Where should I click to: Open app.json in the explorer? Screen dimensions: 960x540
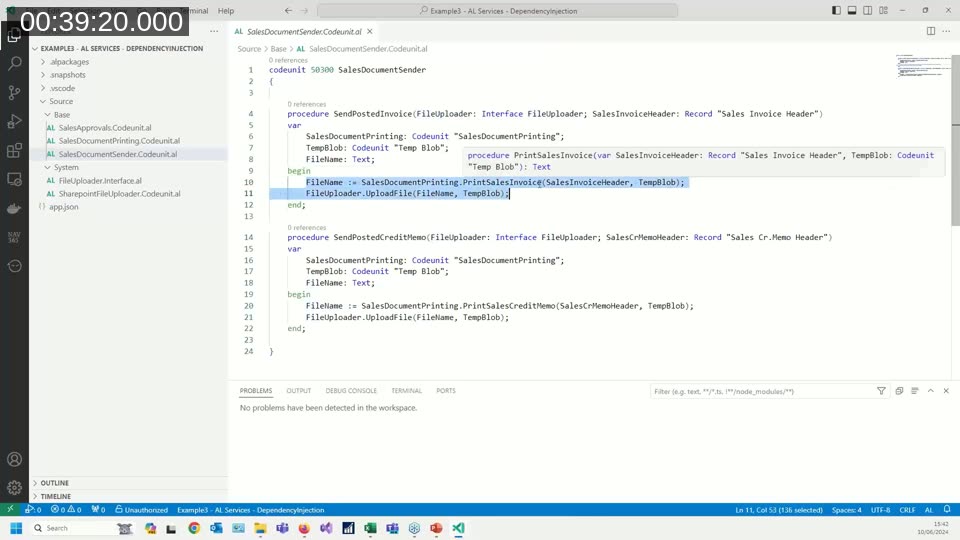(64, 207)
